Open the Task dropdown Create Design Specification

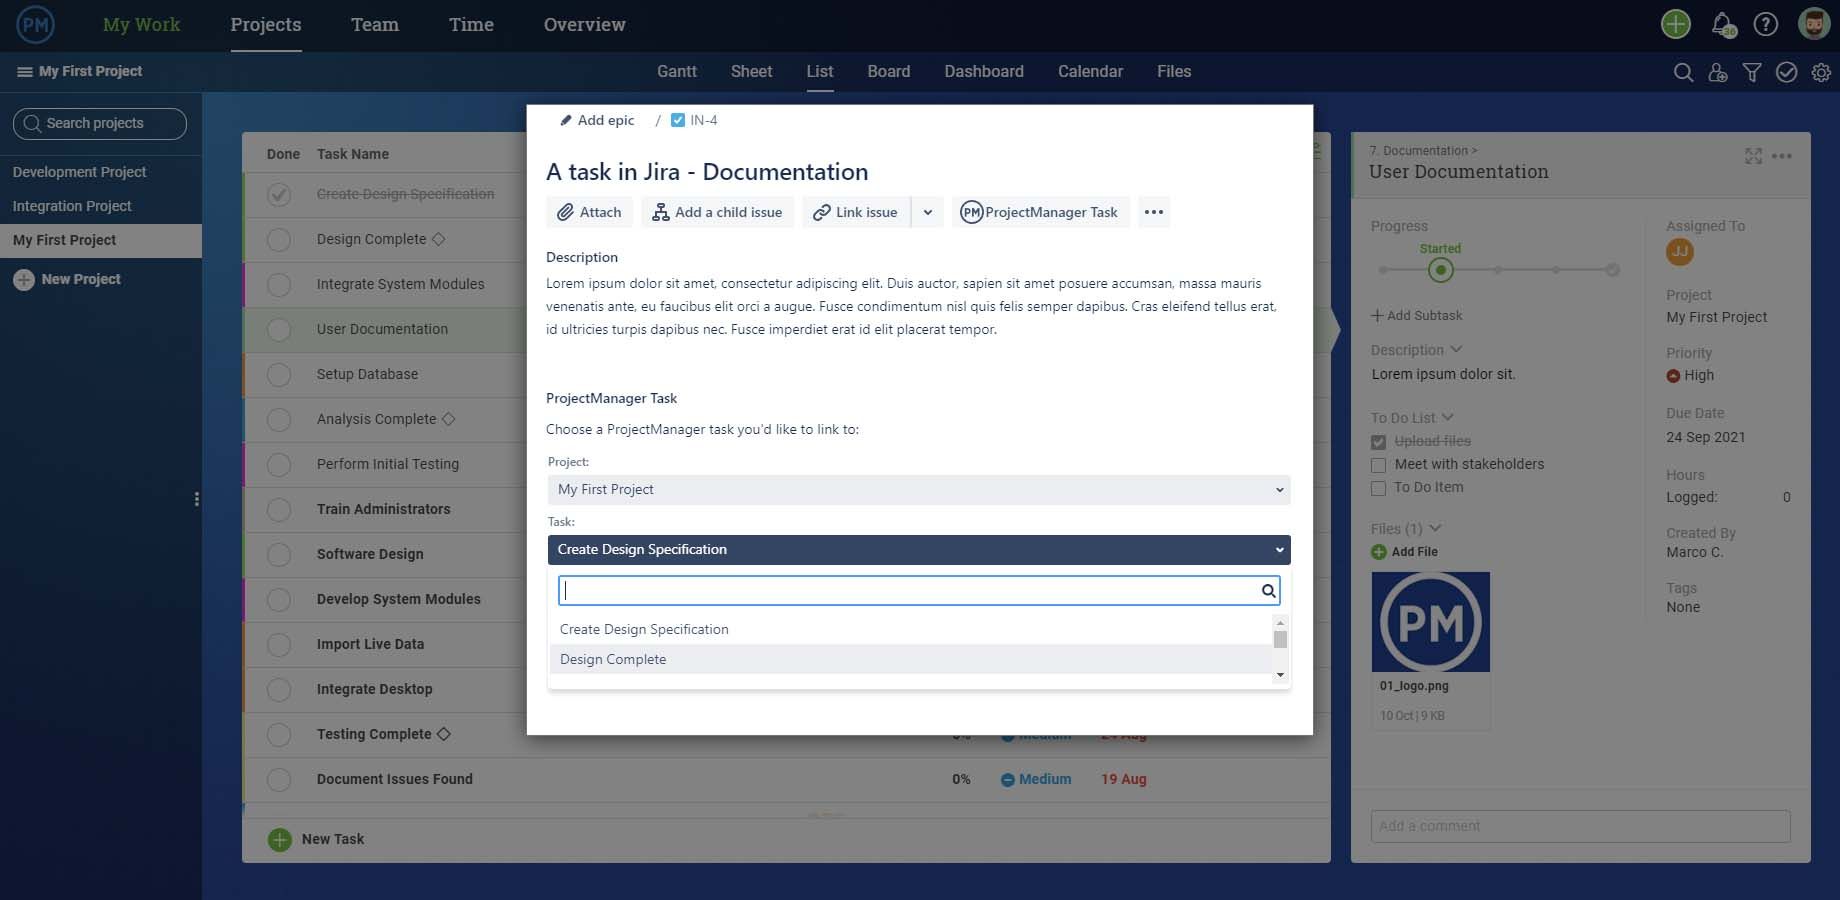919,550
